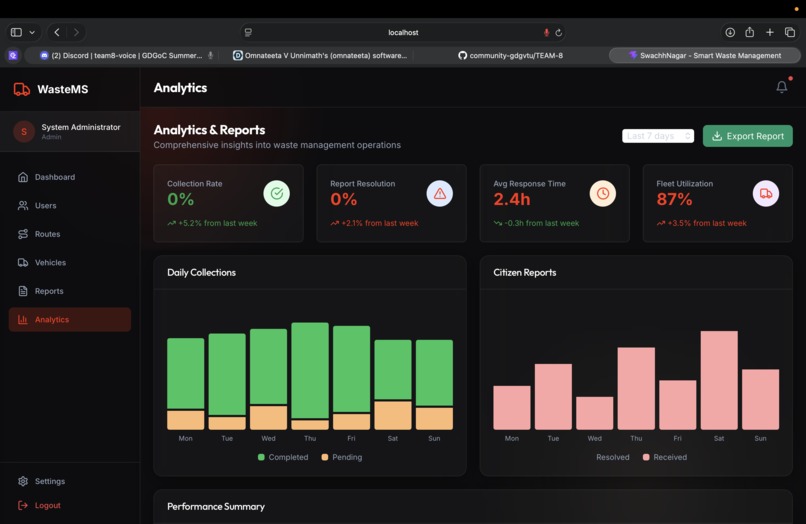Image resolution: width=806 pixels, height=524 pixels.
Task: Click the mic icon on the Discord tab
Action: point(210,56)
